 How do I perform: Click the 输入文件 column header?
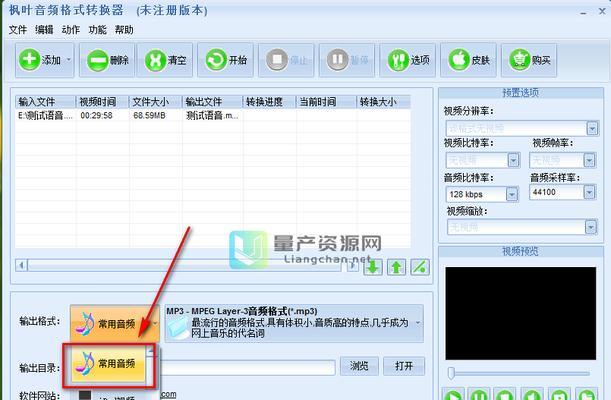[x=46, y=102]
